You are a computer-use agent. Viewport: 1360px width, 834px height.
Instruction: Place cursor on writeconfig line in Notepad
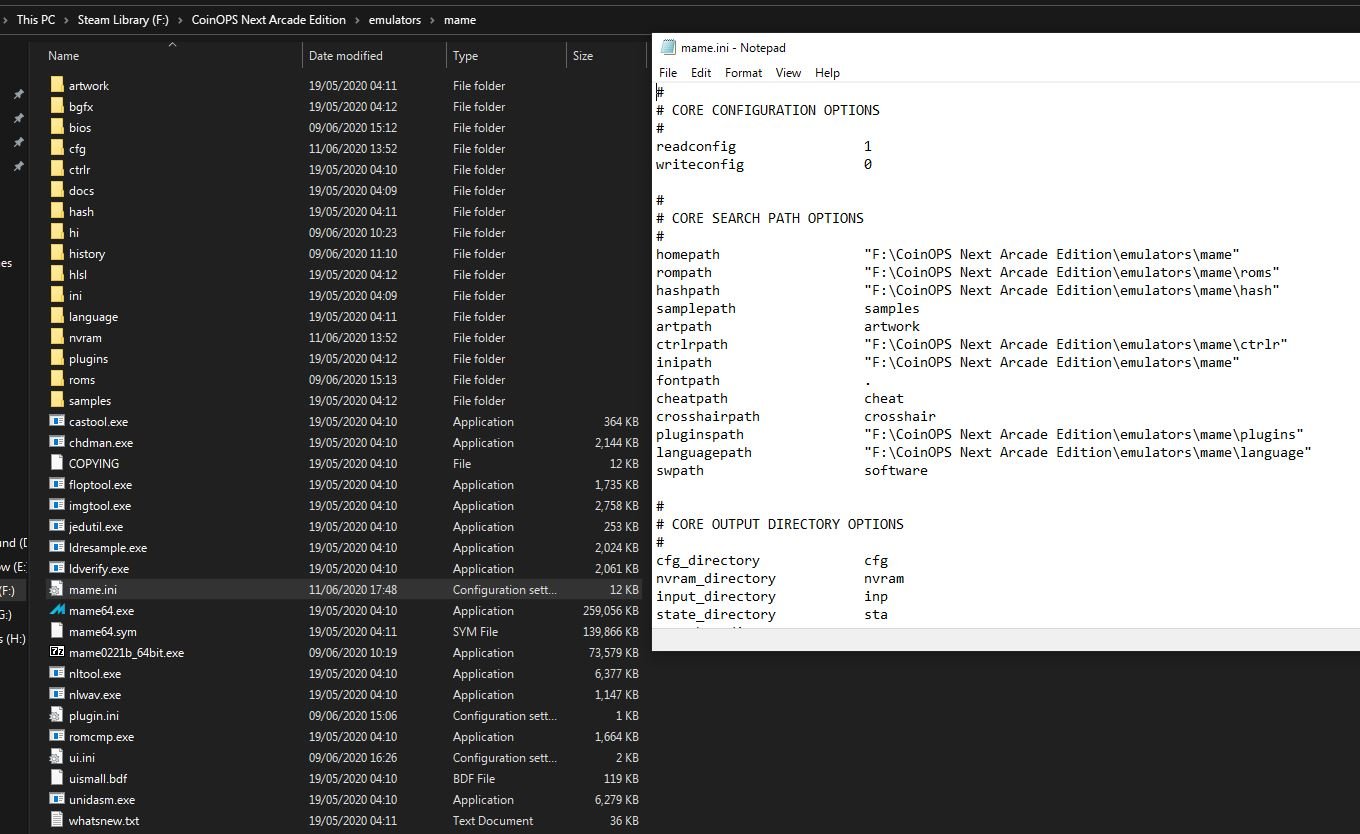pos(764,164)
